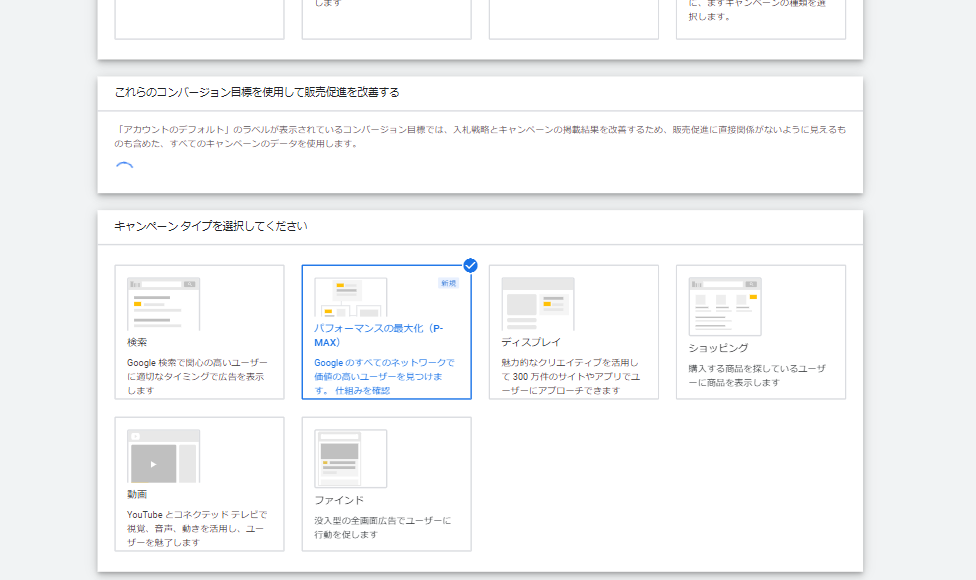Click the 300 万件のサイト description text
This screenshot has width=976, height=580.
571,377
